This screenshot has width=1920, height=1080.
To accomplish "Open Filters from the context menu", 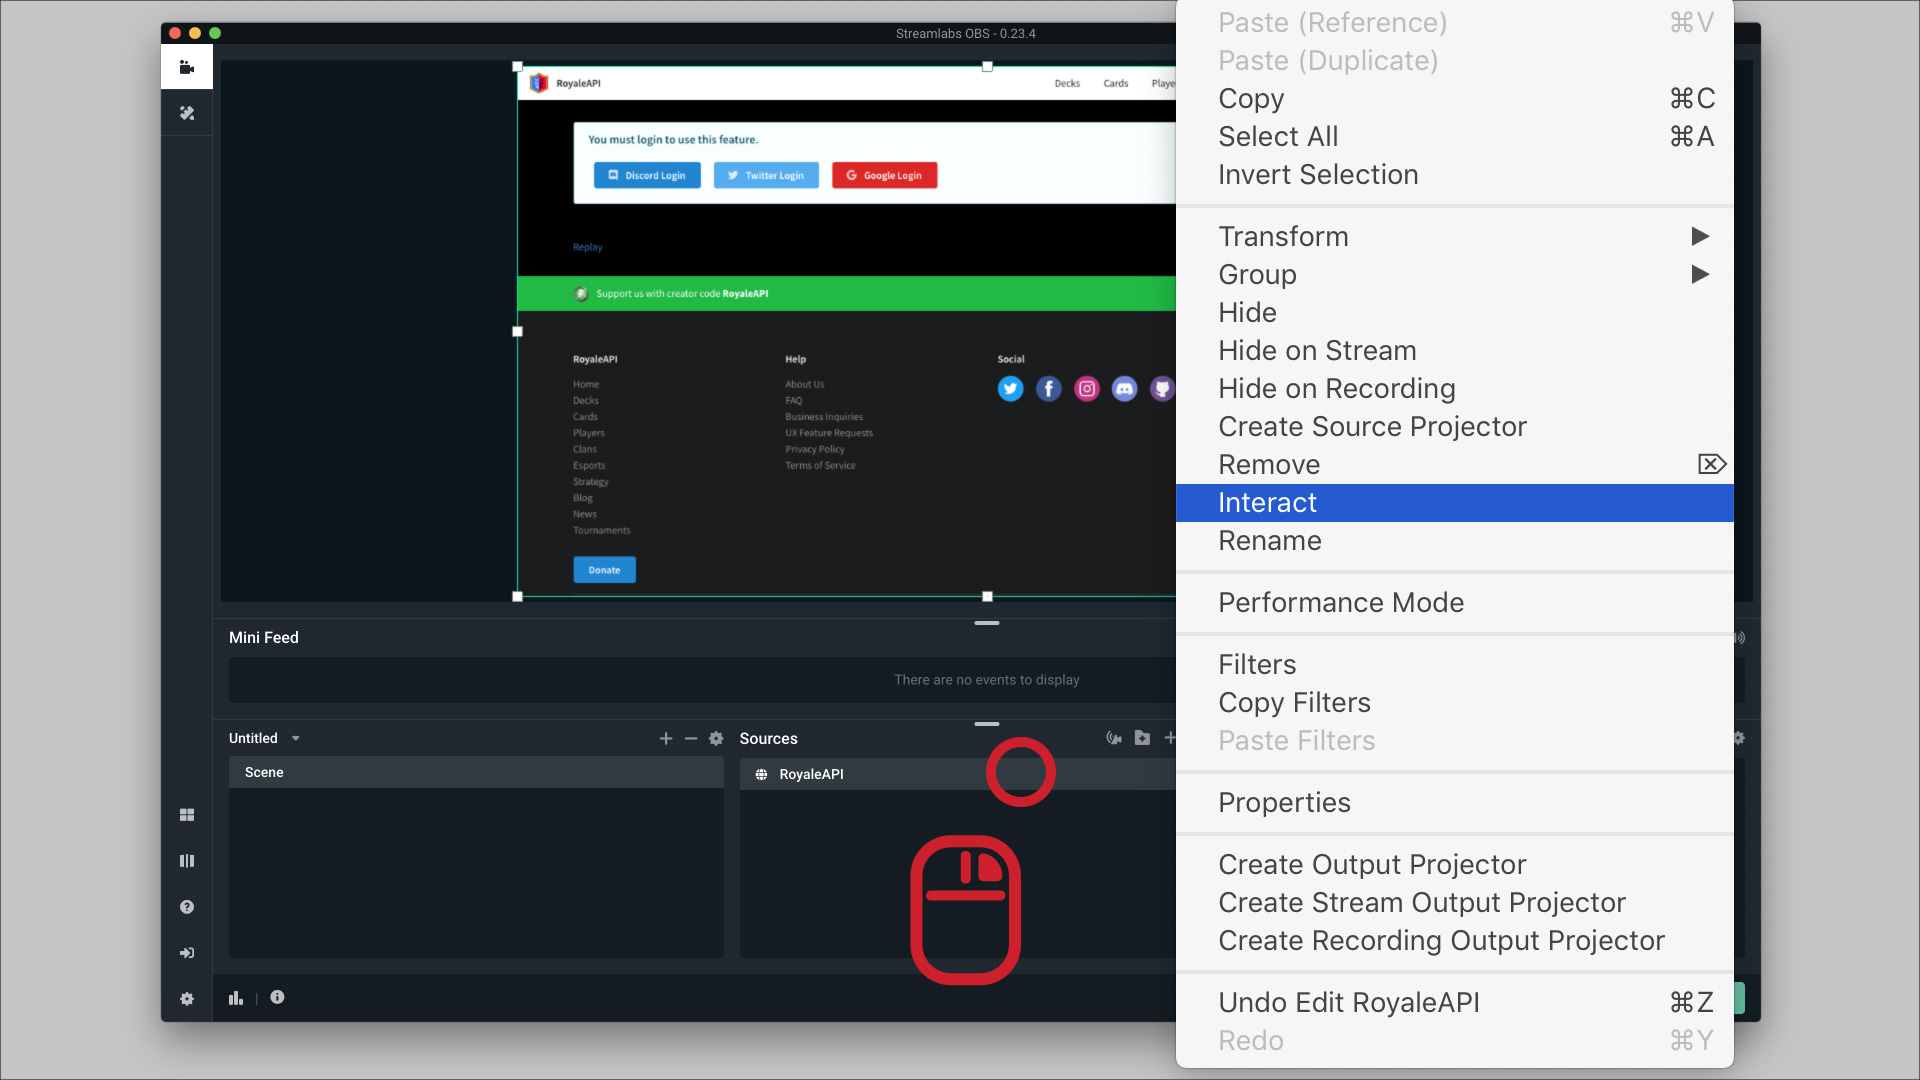I will 1455,664.
